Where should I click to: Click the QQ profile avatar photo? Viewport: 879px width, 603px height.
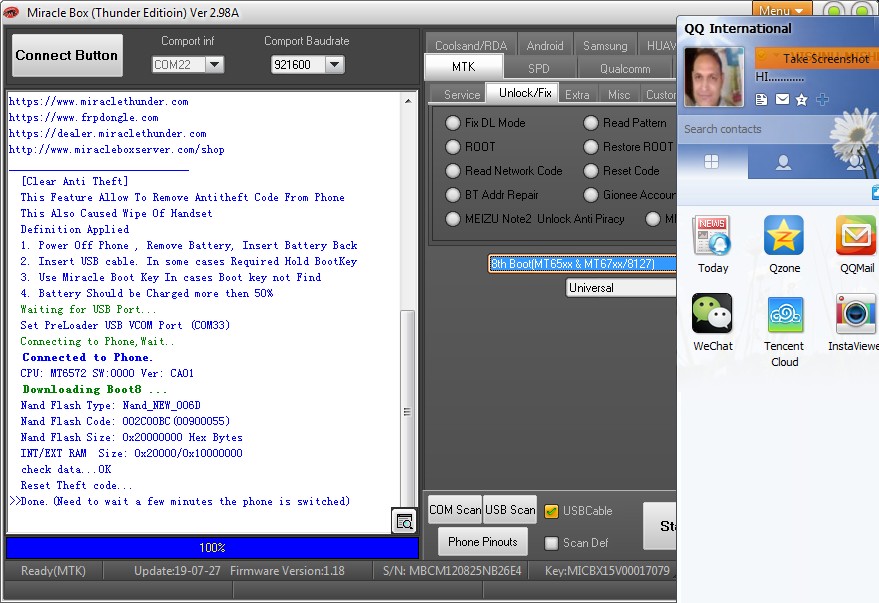point(714,77)
